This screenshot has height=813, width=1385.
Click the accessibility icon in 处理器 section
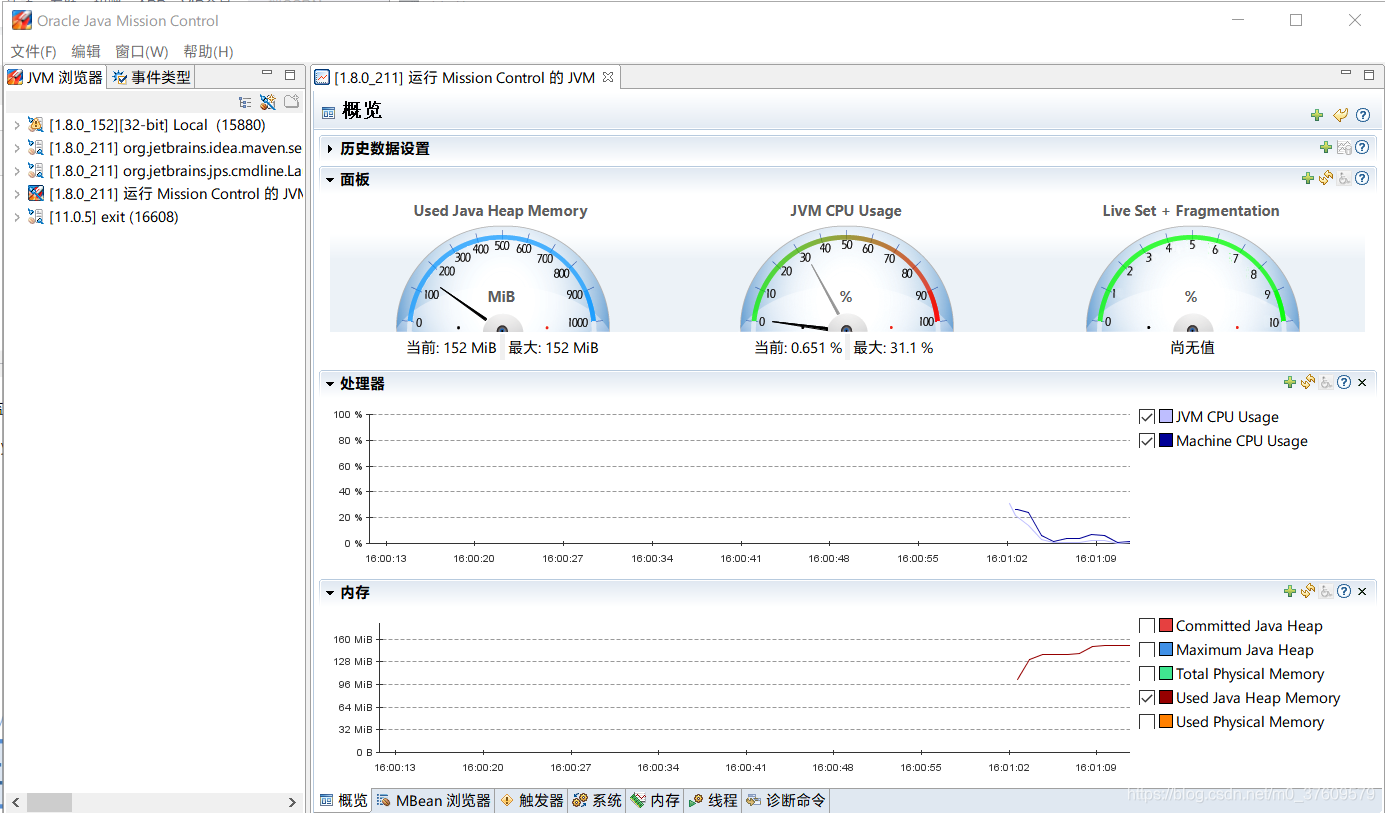click(1326, 382)
